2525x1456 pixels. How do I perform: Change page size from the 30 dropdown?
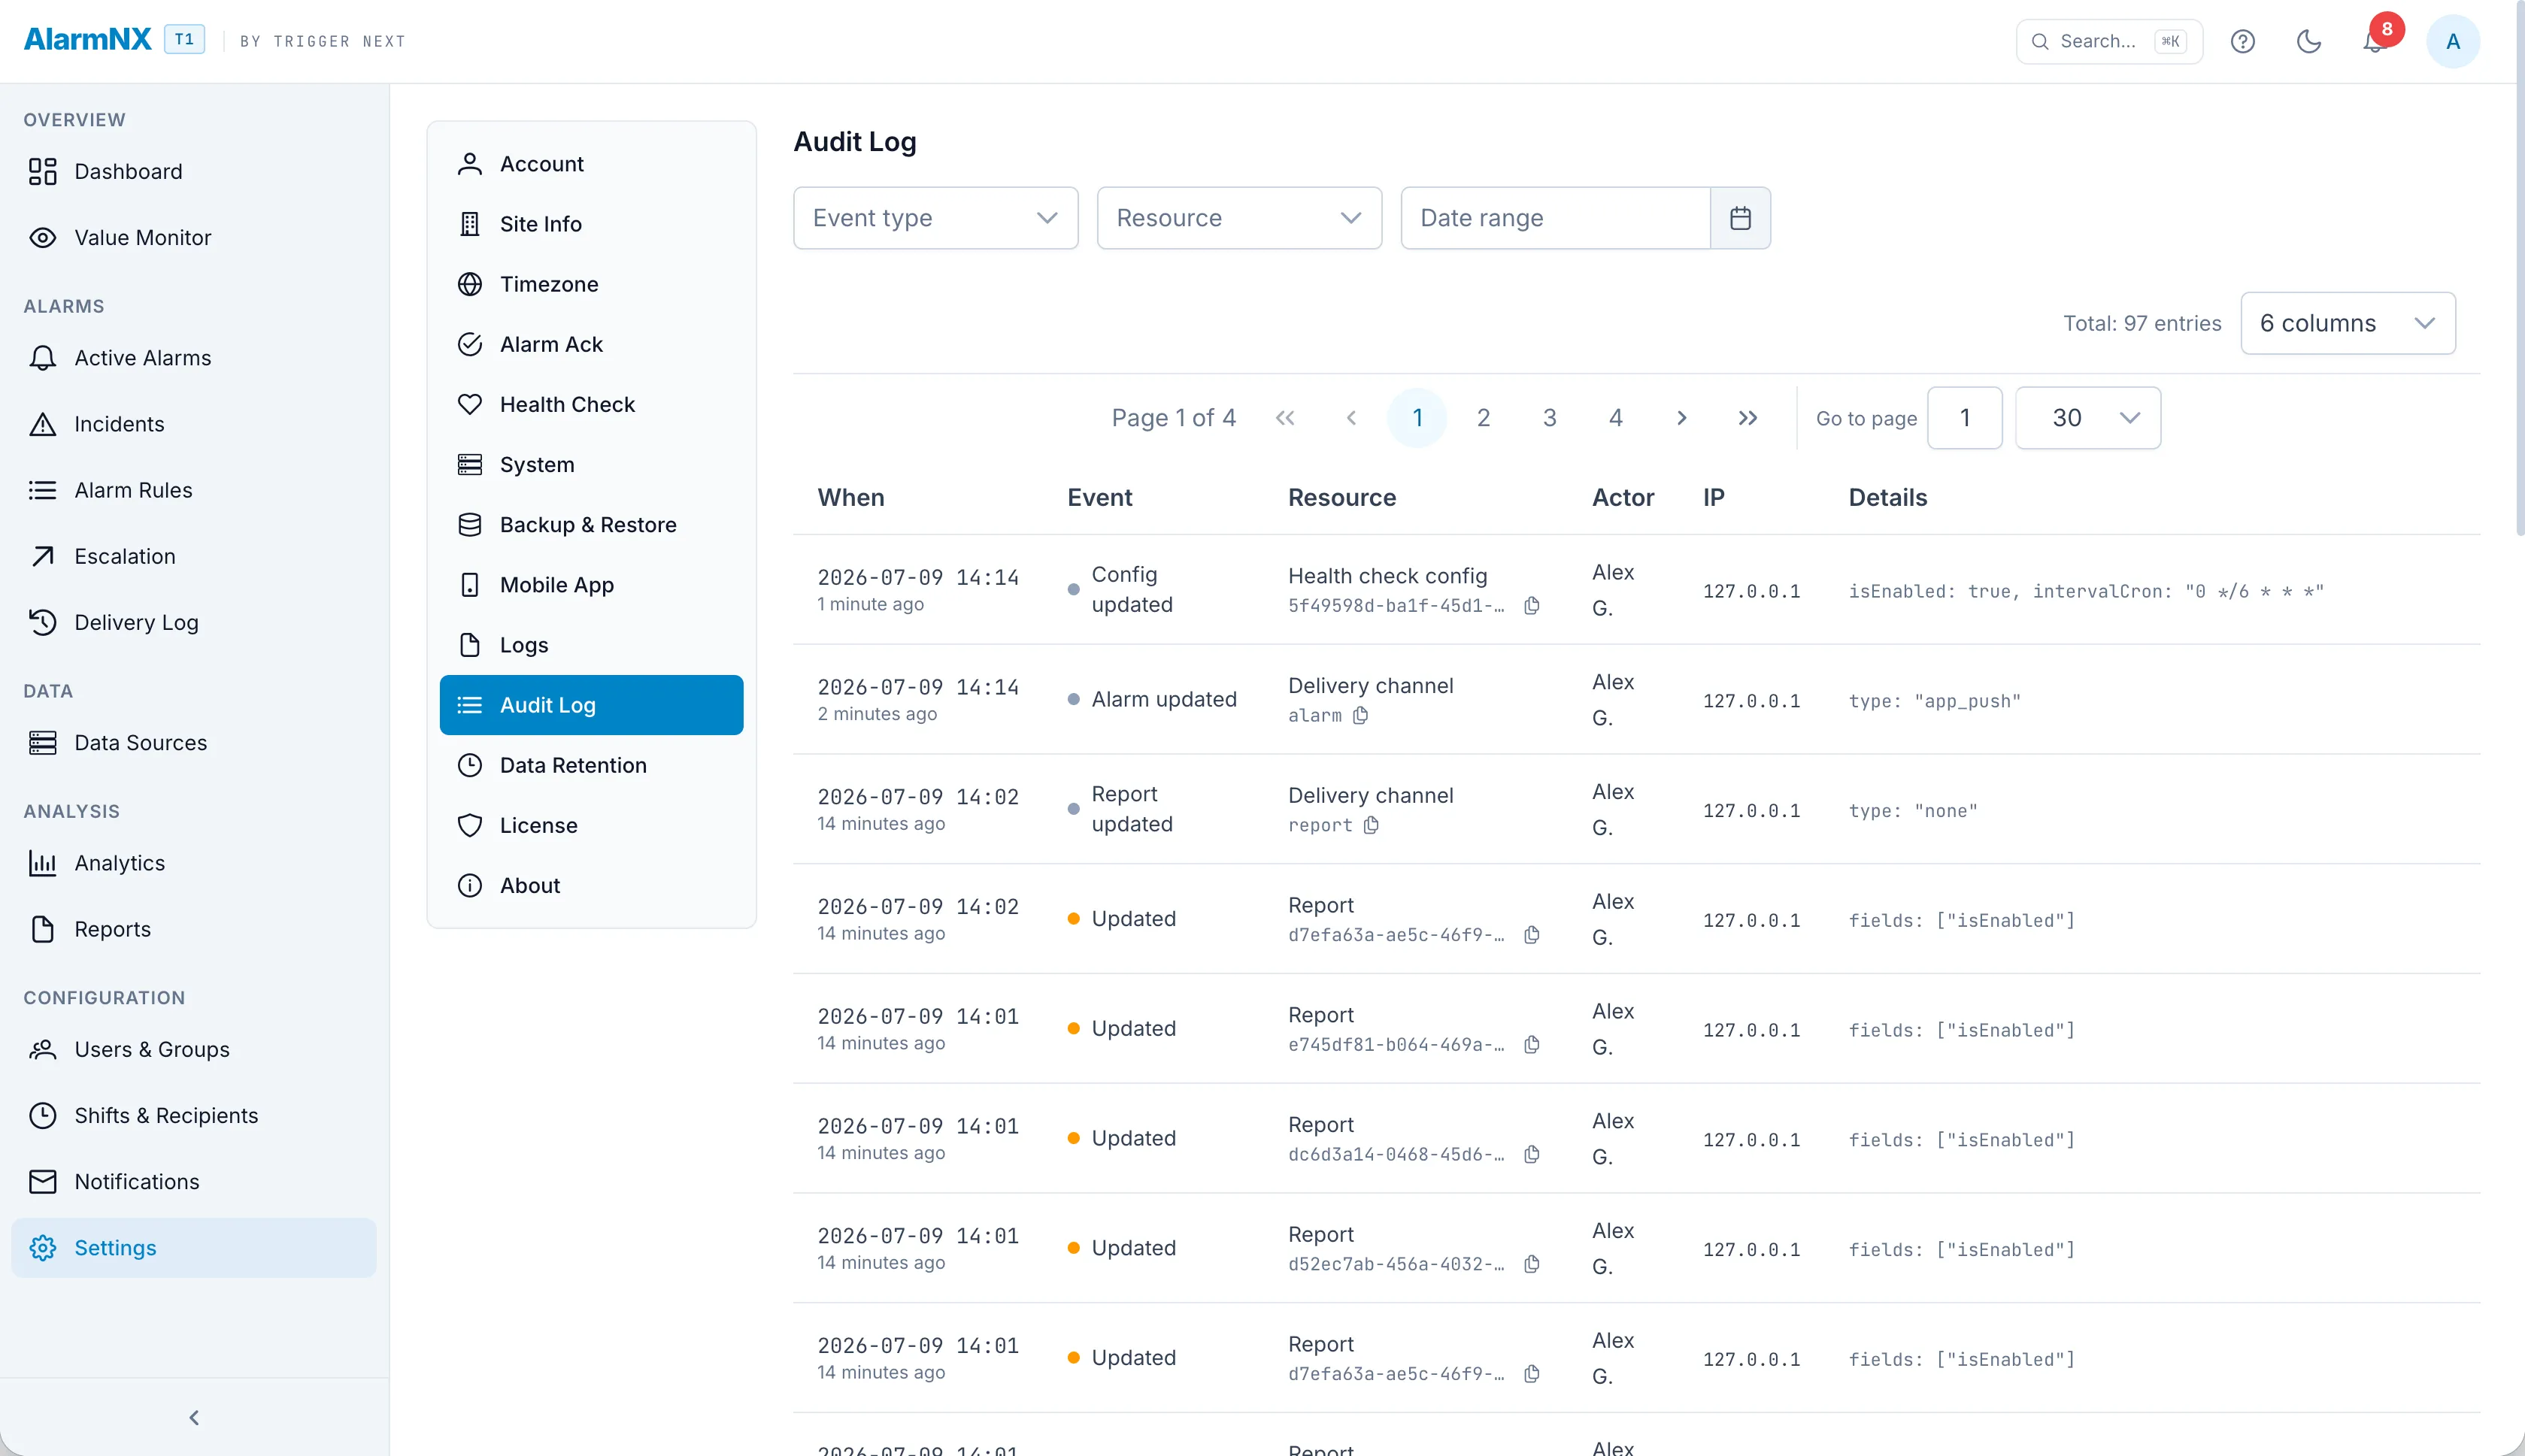2087,418
